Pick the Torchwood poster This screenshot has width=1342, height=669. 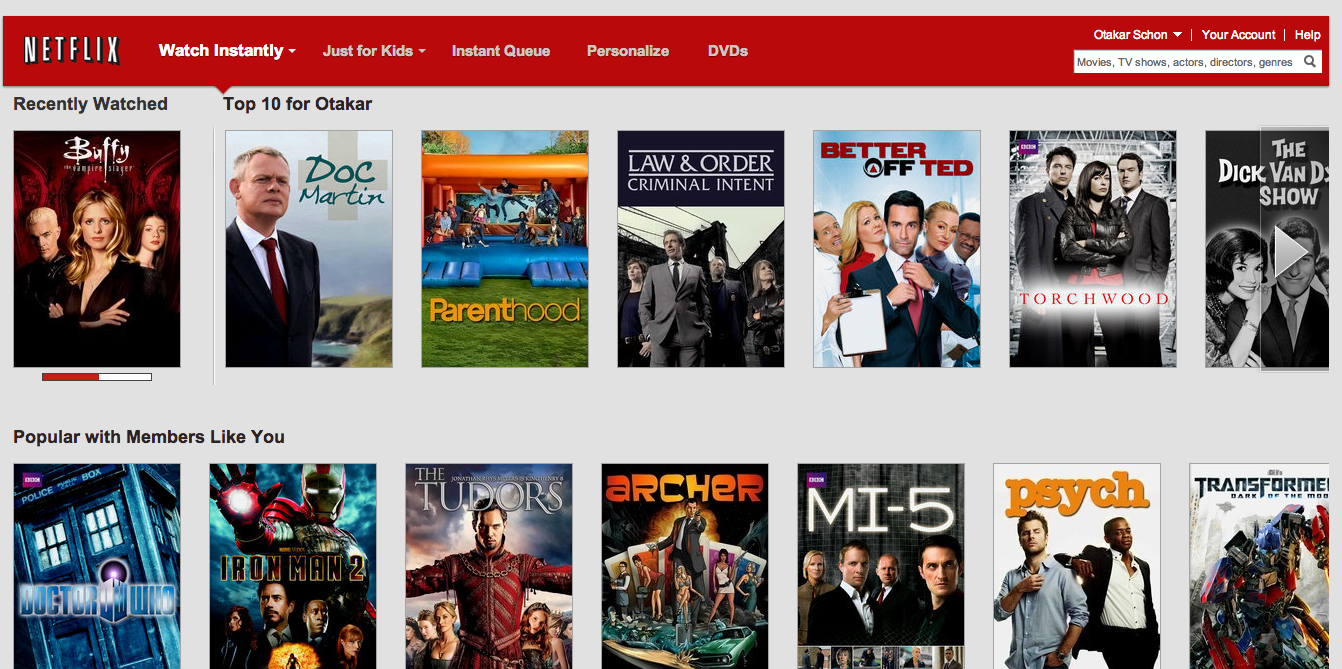[1093, 248]
